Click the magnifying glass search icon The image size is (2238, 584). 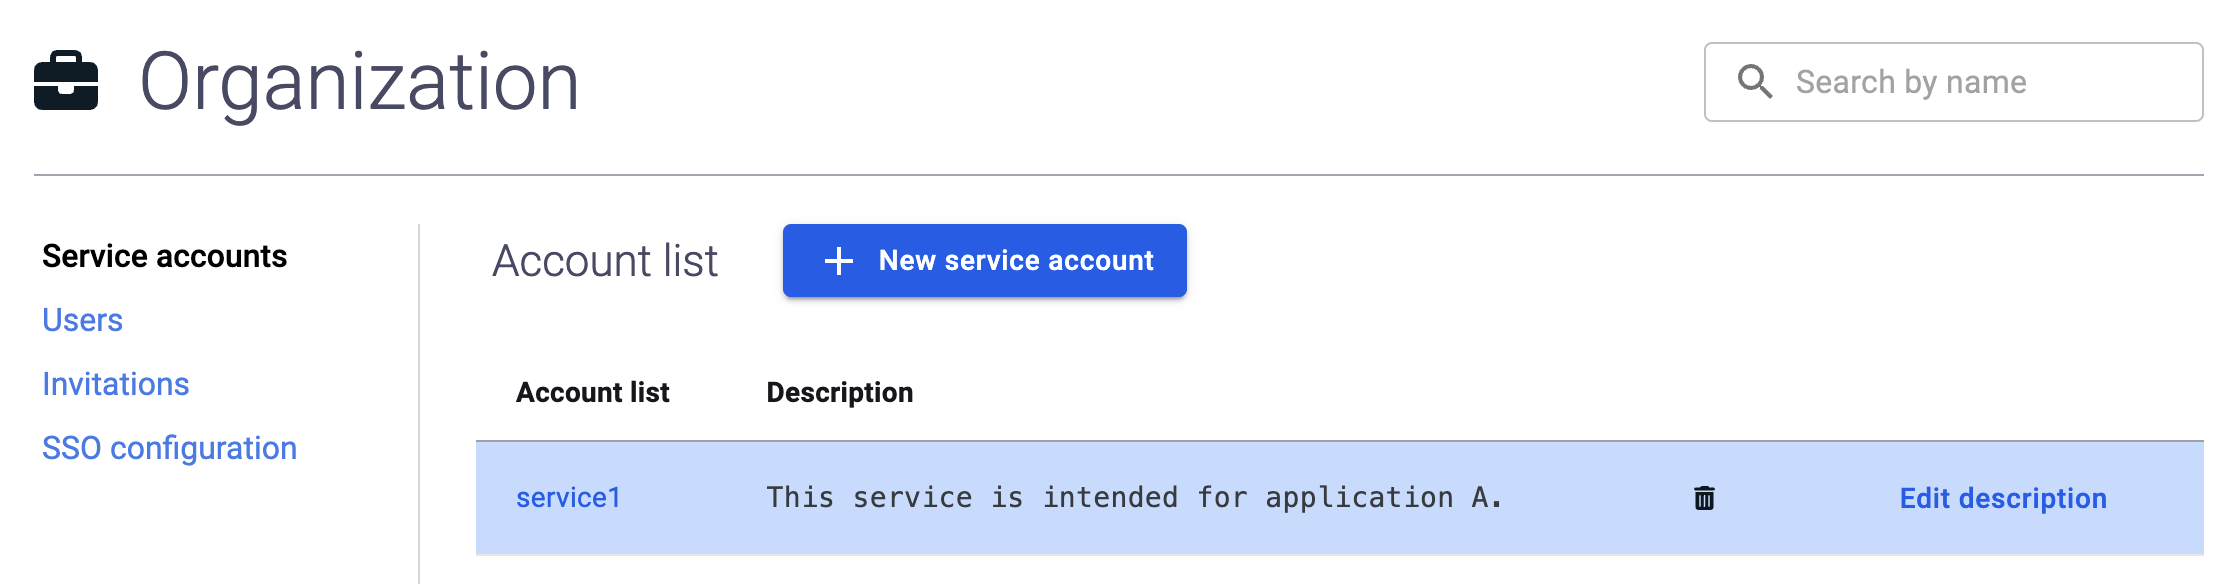point(1754,82)
